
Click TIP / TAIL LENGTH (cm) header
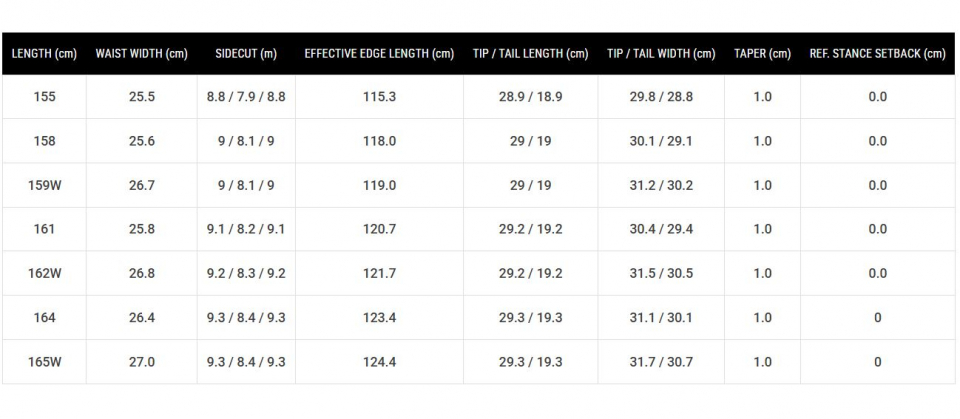click(x=530, y=54)
